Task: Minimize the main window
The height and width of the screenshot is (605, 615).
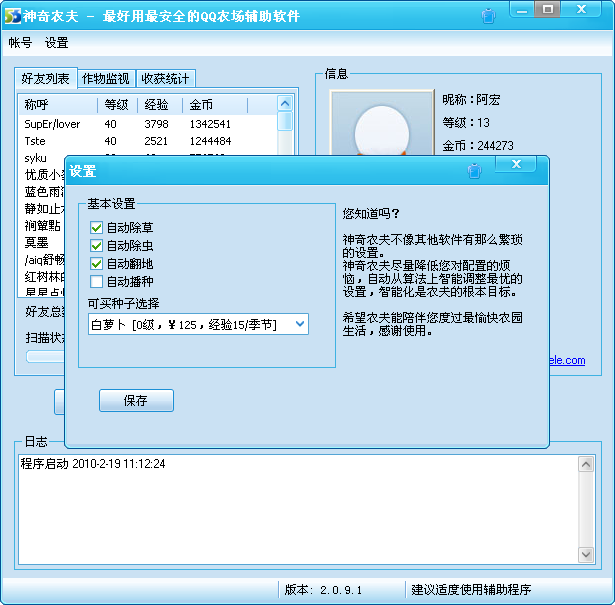Action: (x=522, y=9)
